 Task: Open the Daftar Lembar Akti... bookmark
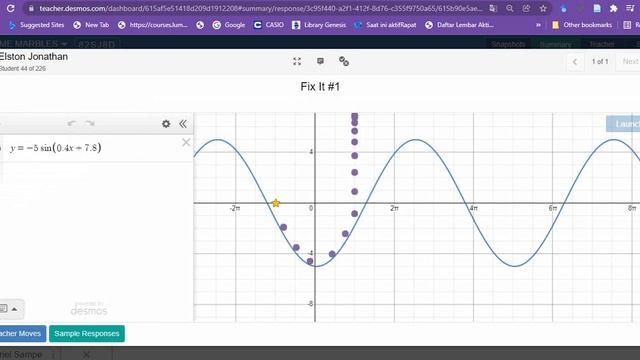click(459, 25)
